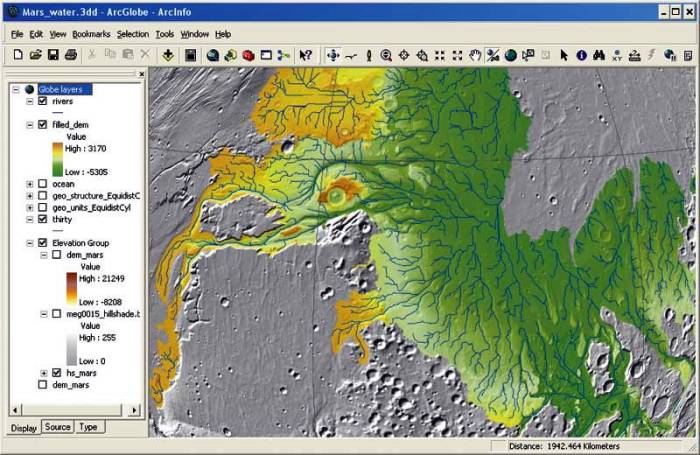The height and width of the screenshot is (455, 700).
Task: Open the Bookmarks menu
Action: [x=91, y=34]
